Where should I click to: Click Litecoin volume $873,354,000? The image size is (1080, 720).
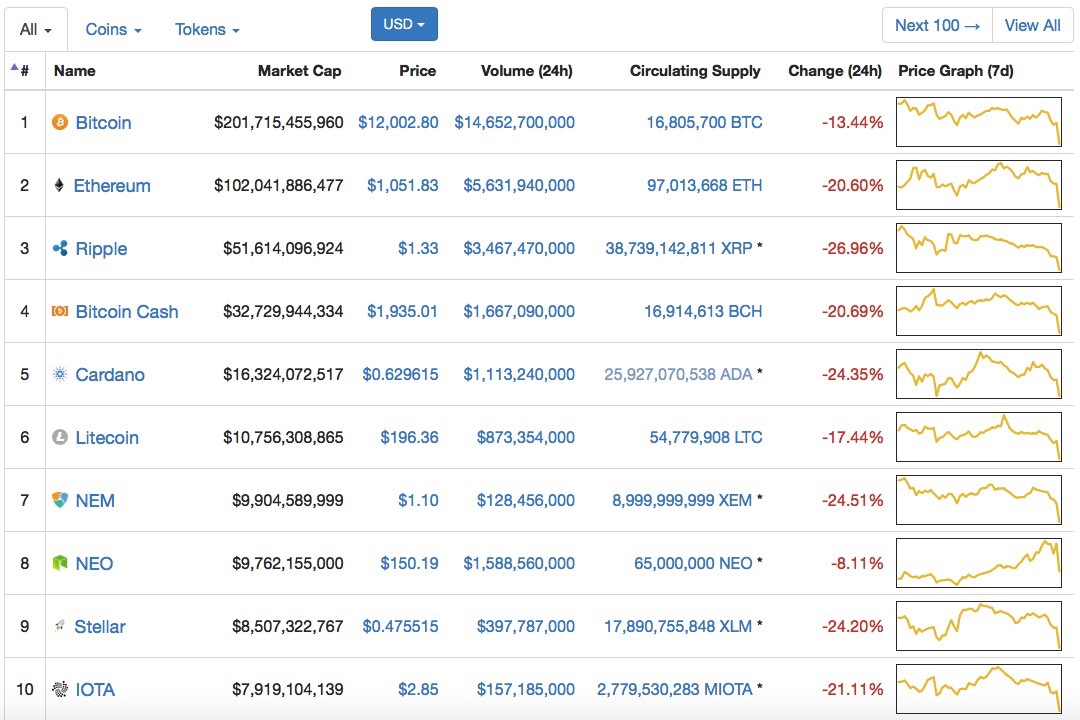[526, 438]
